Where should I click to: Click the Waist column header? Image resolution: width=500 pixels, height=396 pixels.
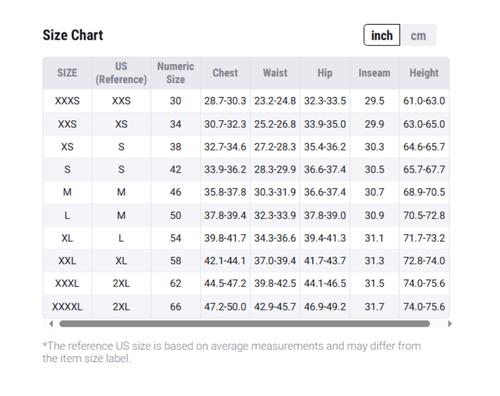click(275, 73)
